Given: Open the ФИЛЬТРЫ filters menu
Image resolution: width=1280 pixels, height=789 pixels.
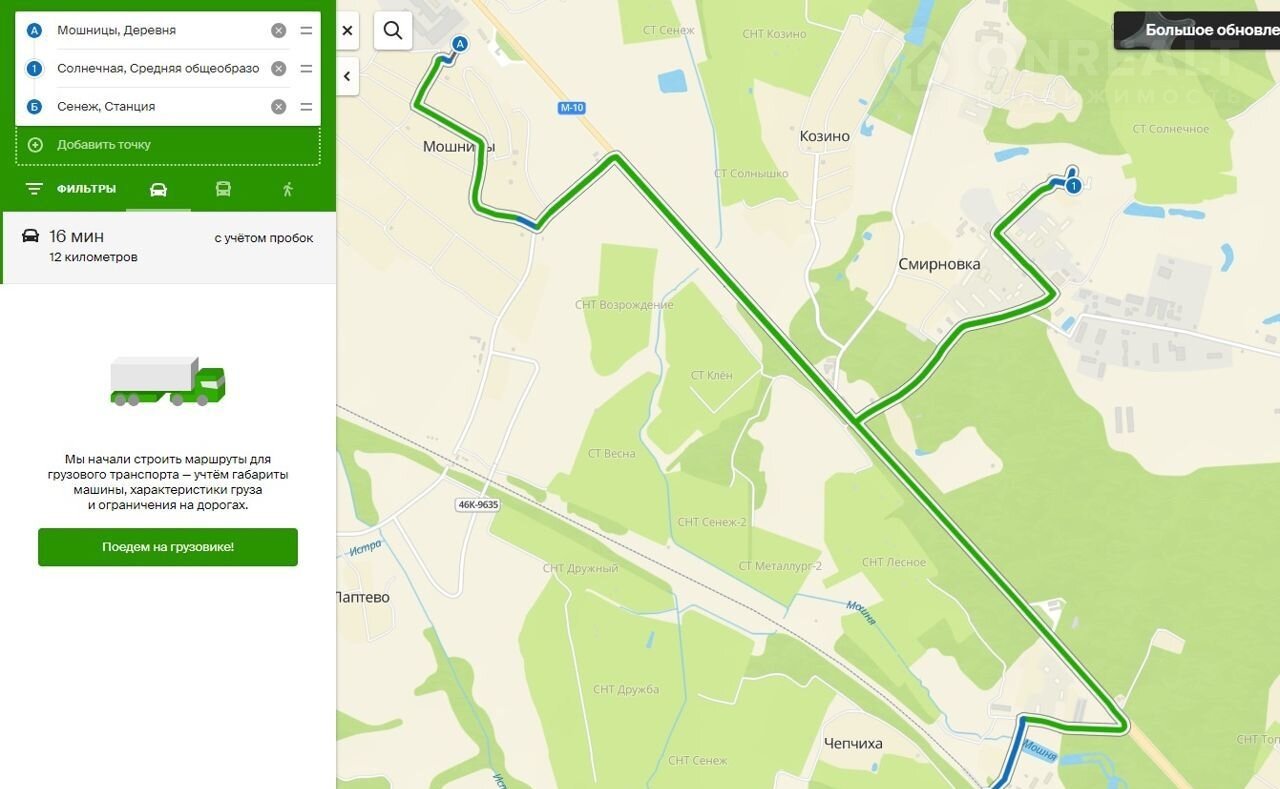Looking at the screenshot, I should tap(70, 189).
